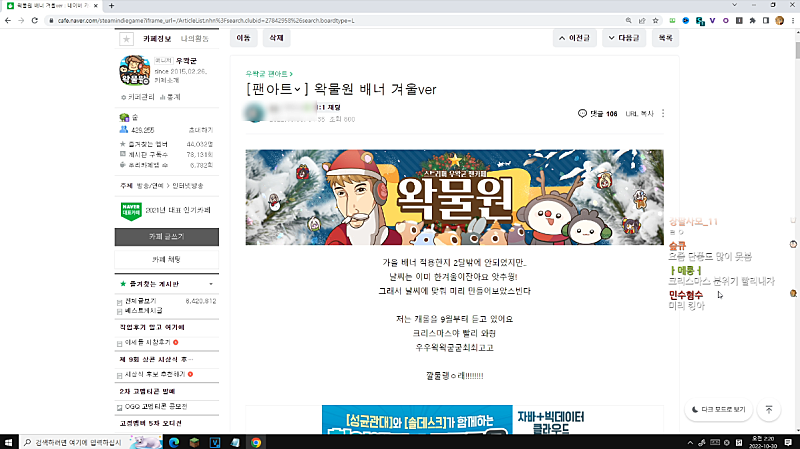Image resolution: width=800 pixels, height=449 pixels.
Task: Open the post's three-dot more options
Action: tap(663, 113)
